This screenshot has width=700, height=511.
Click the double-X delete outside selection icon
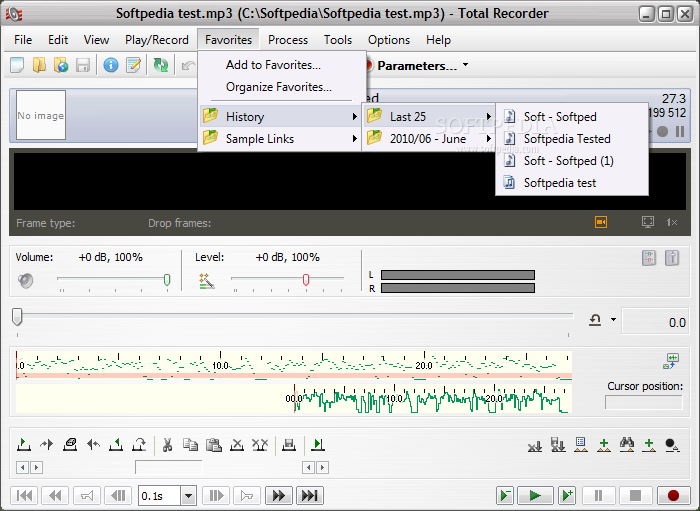[x=260, y=445]
